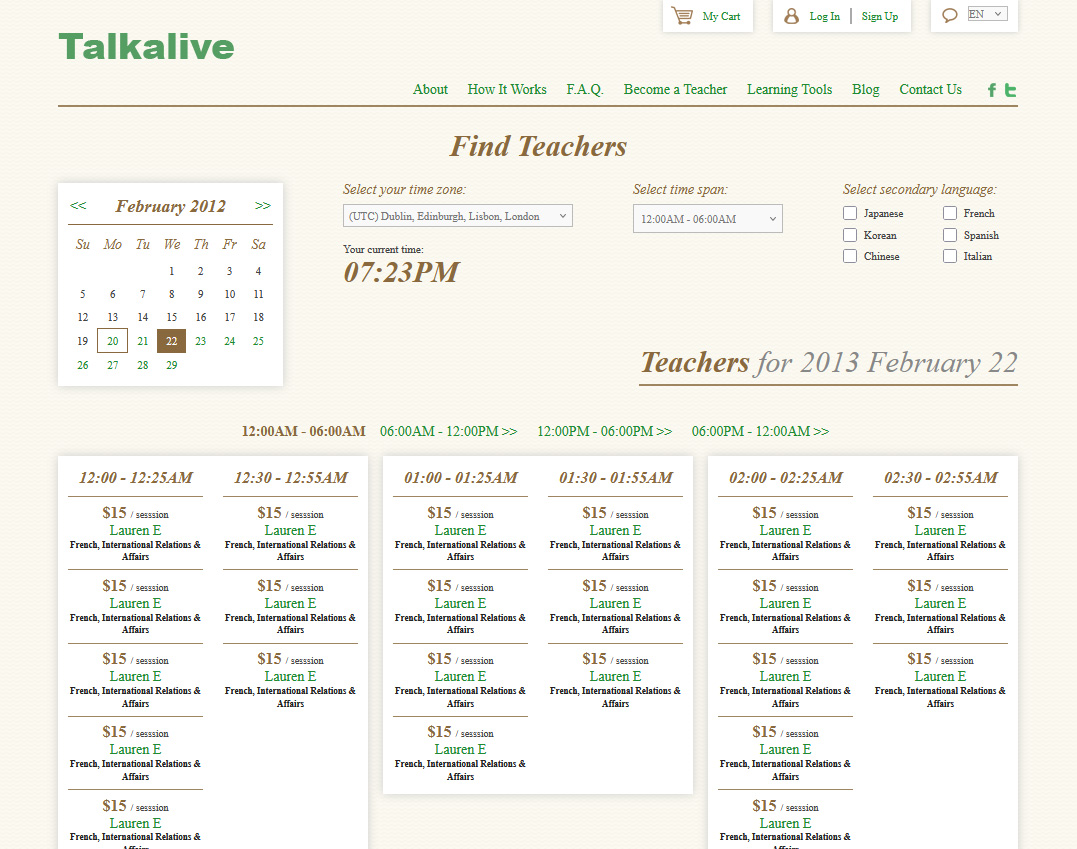Click the Talkalive logo
The width and height of the screenshot is (1077, 849).
[x=146, y=47]
